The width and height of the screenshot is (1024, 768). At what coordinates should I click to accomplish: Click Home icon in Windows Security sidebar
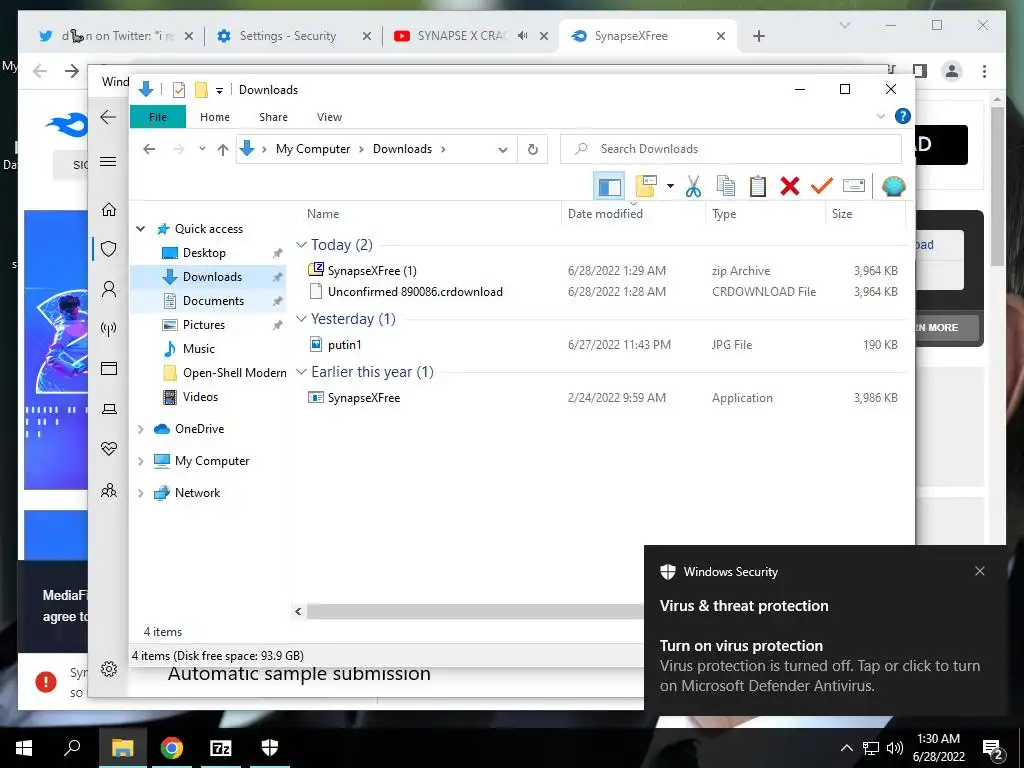tap(108, 210)
